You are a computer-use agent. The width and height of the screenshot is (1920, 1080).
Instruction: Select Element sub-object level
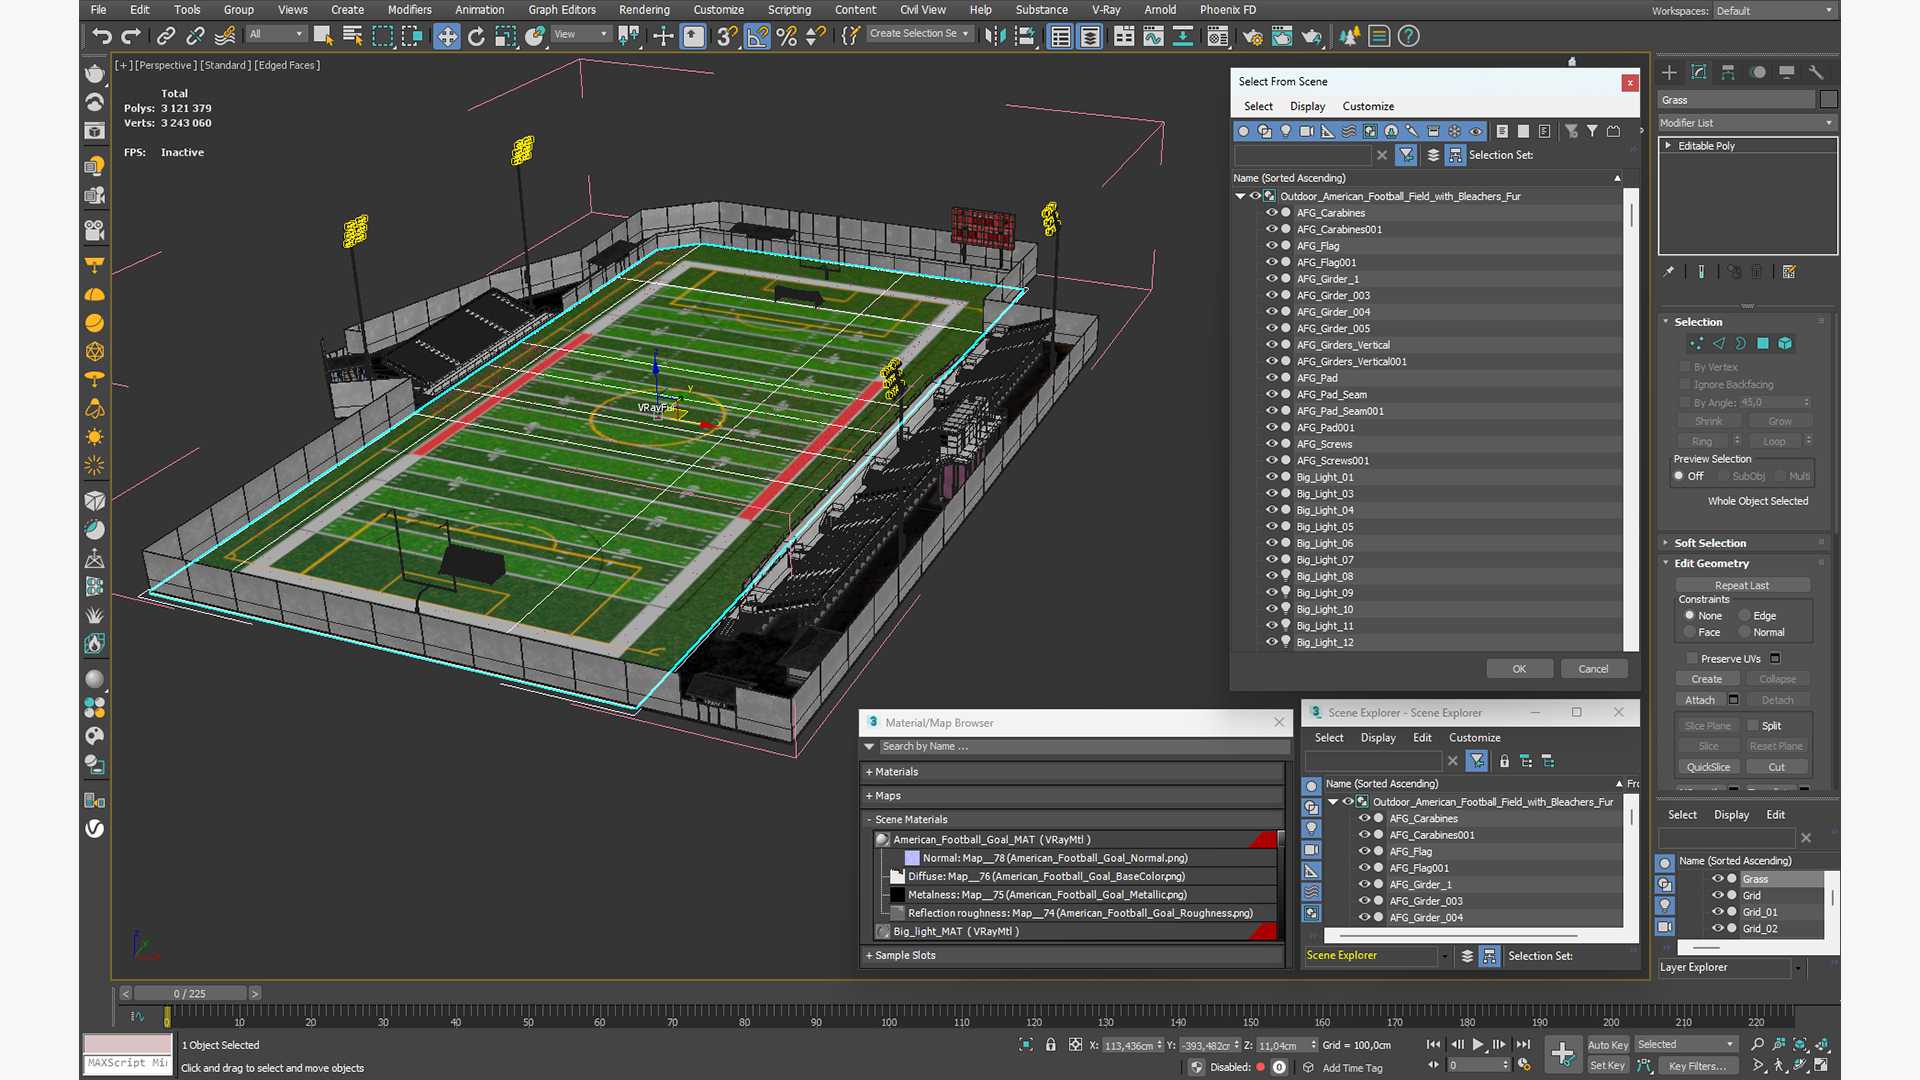coord(1785,343)
